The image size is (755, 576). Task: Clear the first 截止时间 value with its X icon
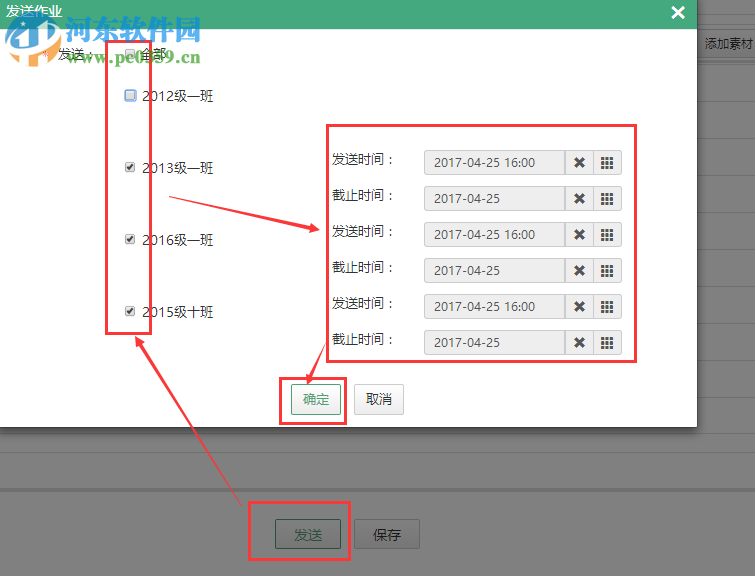(579, 198)
